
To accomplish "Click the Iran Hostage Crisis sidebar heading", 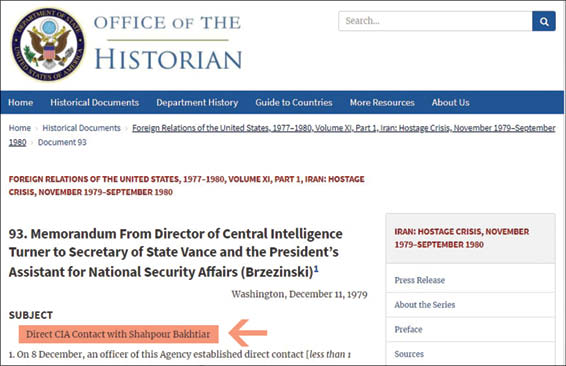I will [462, 238].
